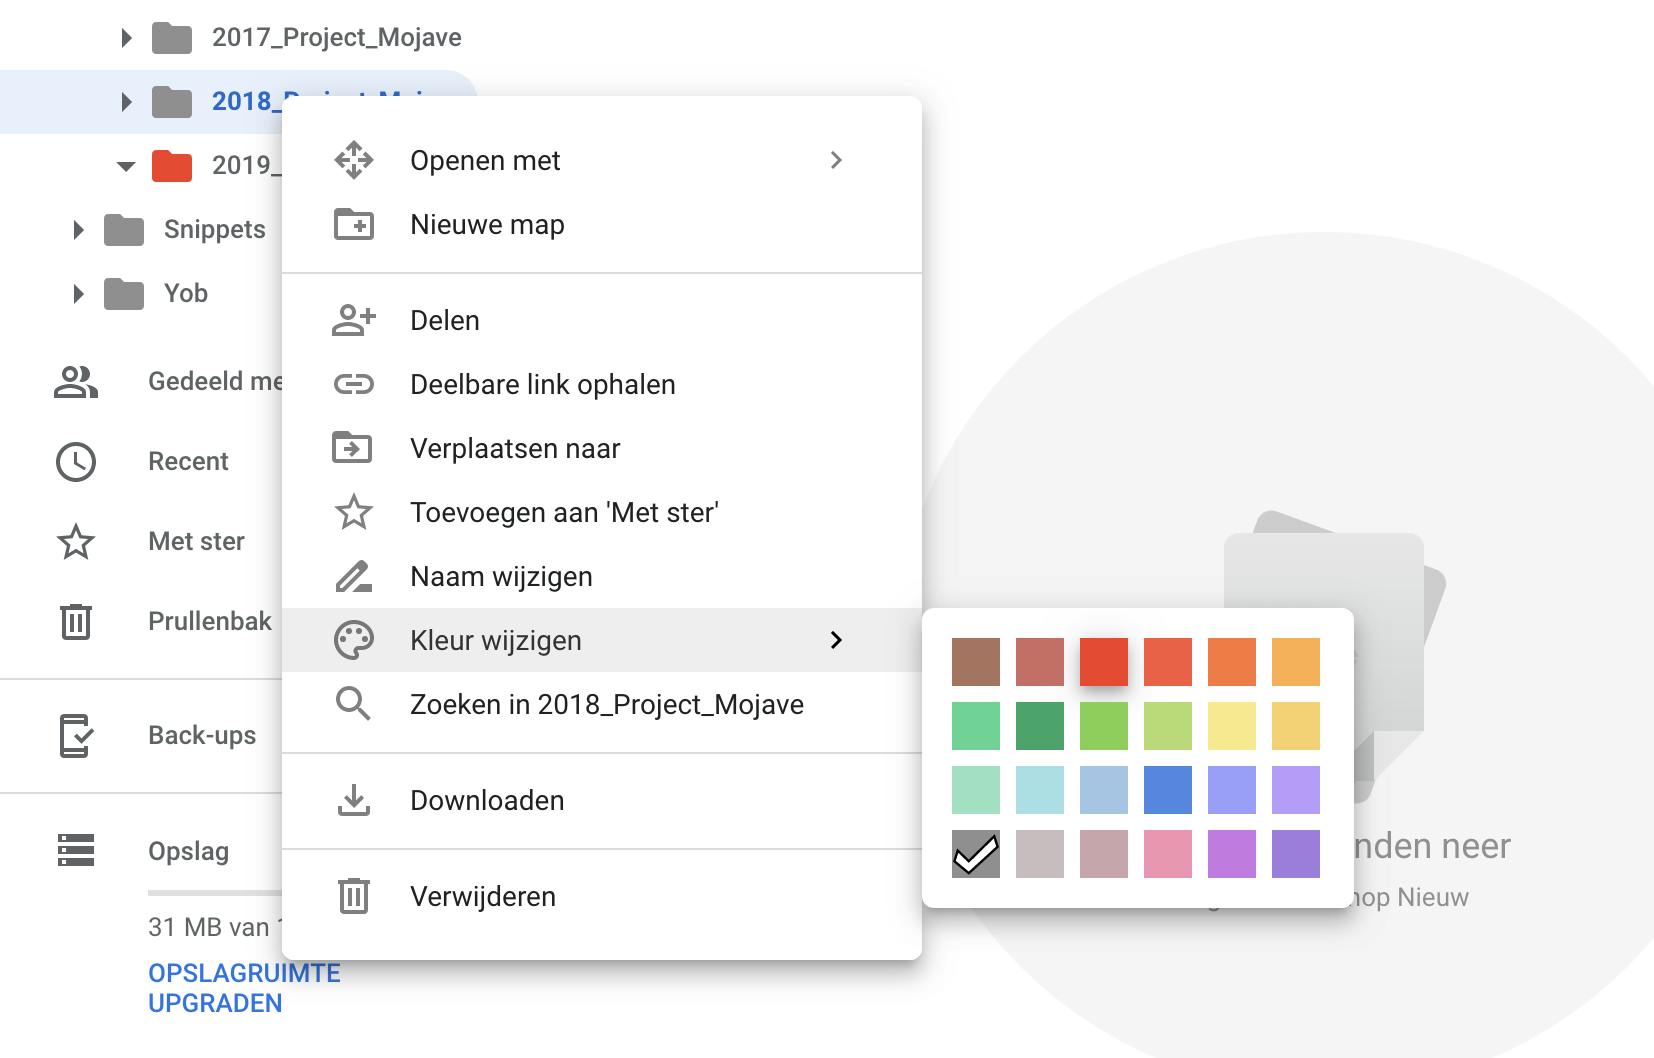Click the star icon beside 'Toevoegen aan Met ster'

353,513
